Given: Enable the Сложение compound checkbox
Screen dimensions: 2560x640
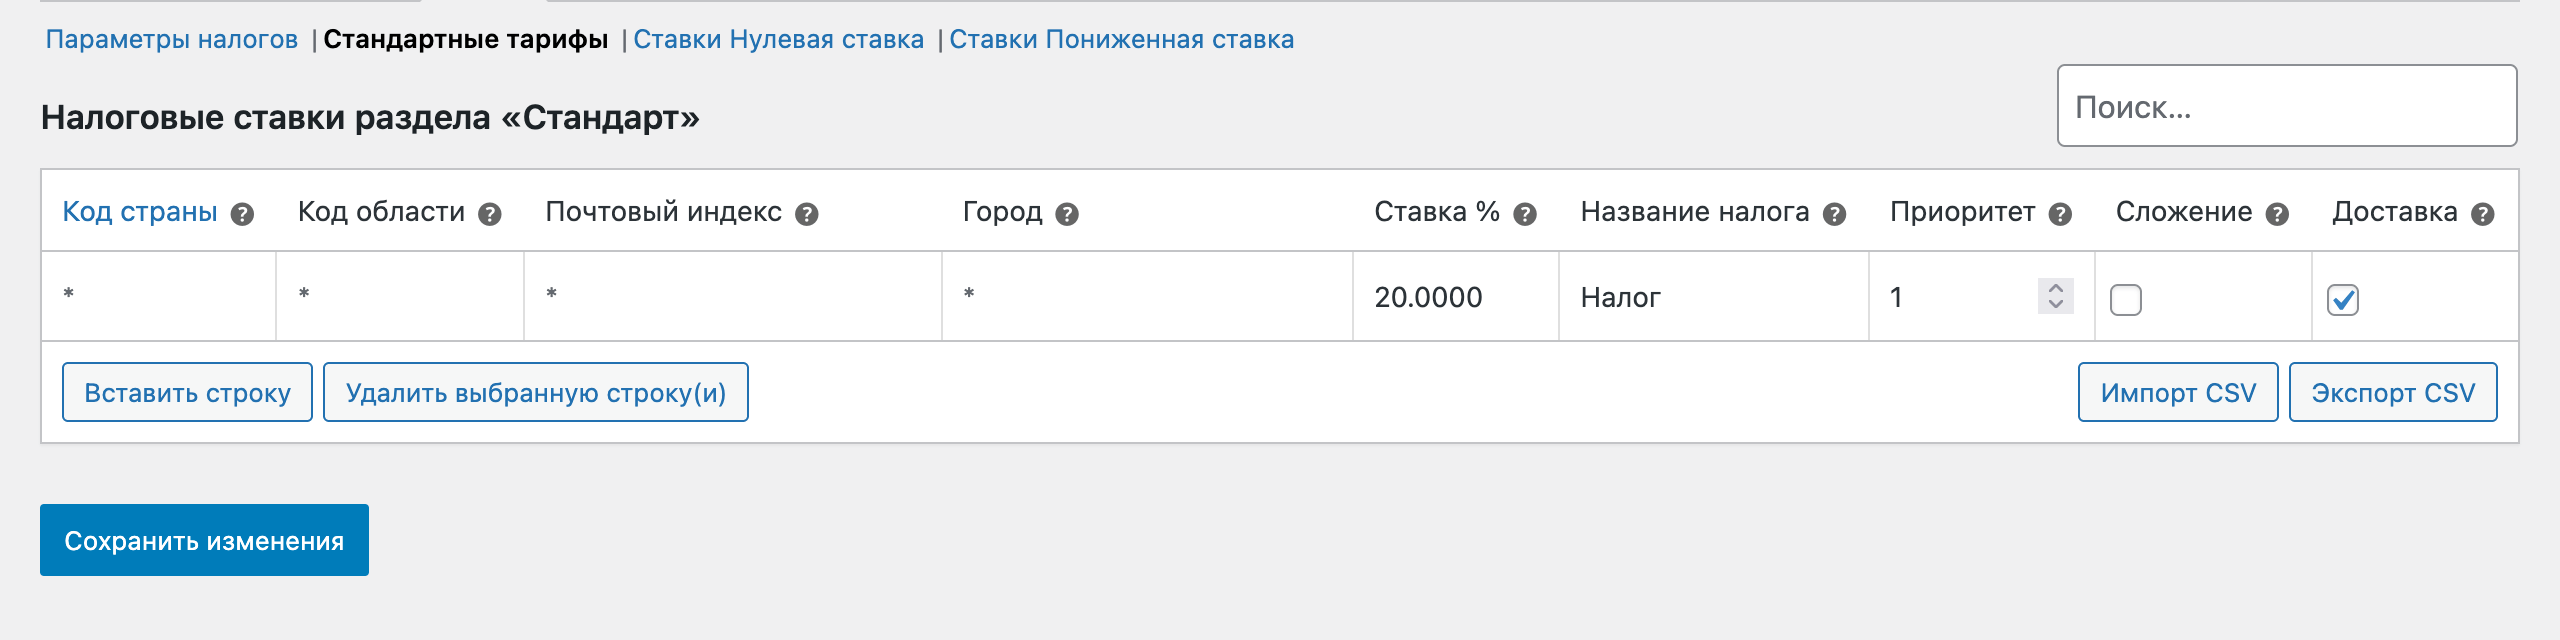Looking at the screenshot, I should point(2126,300).
